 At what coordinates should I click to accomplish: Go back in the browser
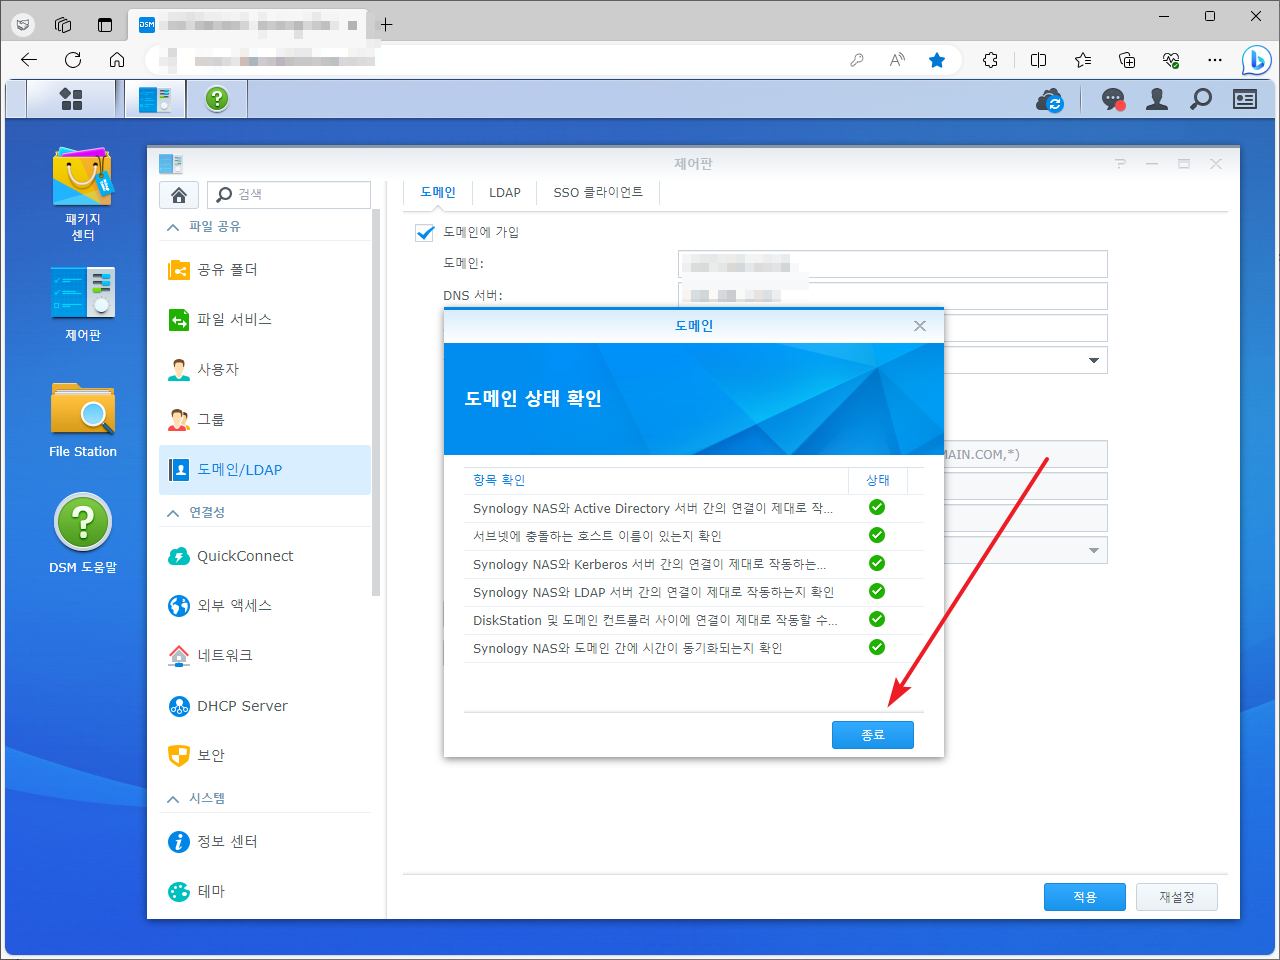[x=29, y=60]
